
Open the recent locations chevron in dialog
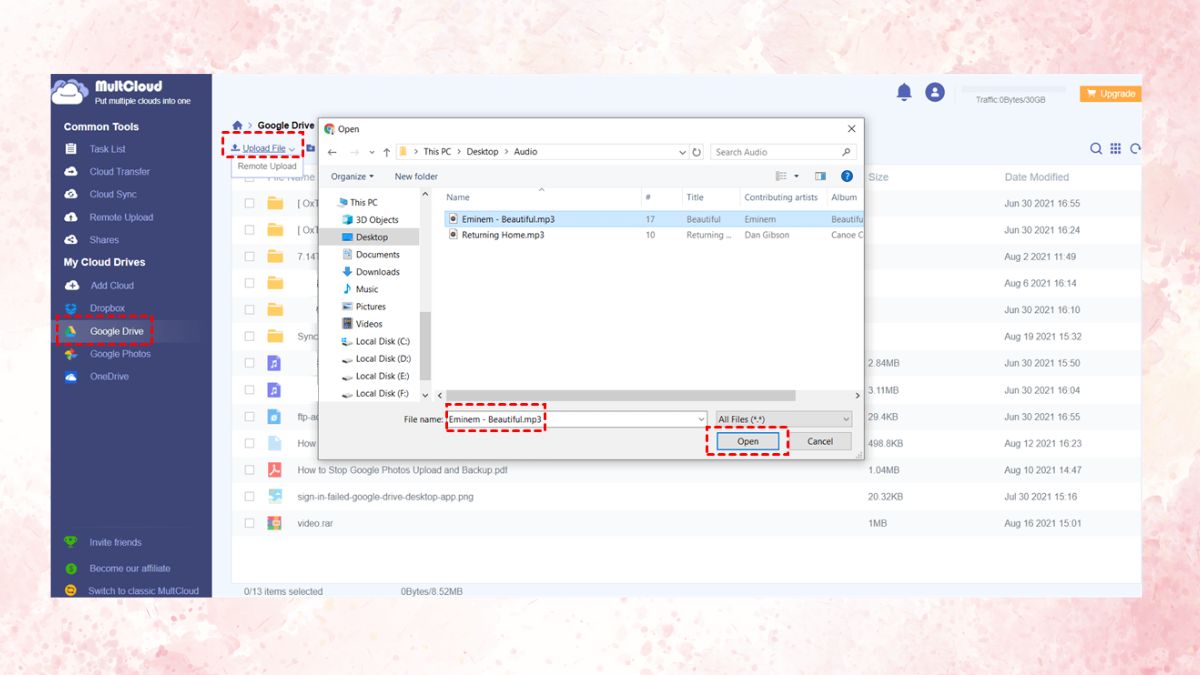point(371,152)
